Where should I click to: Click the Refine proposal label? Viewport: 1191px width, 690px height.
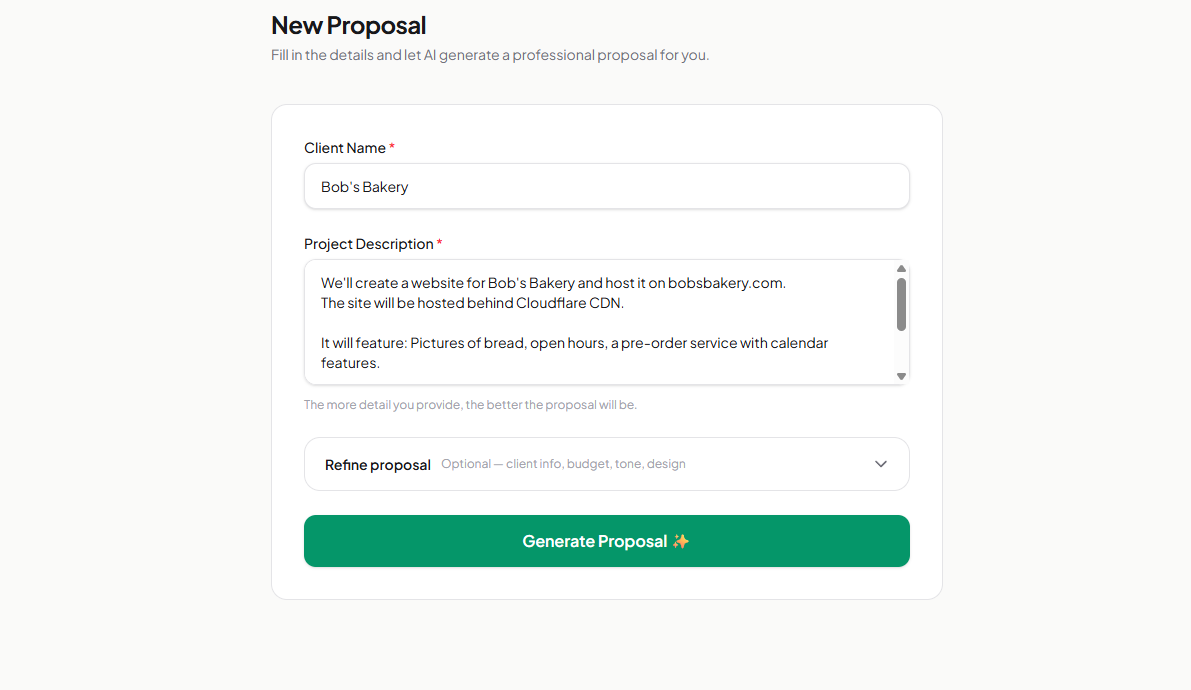click(377, 464)
